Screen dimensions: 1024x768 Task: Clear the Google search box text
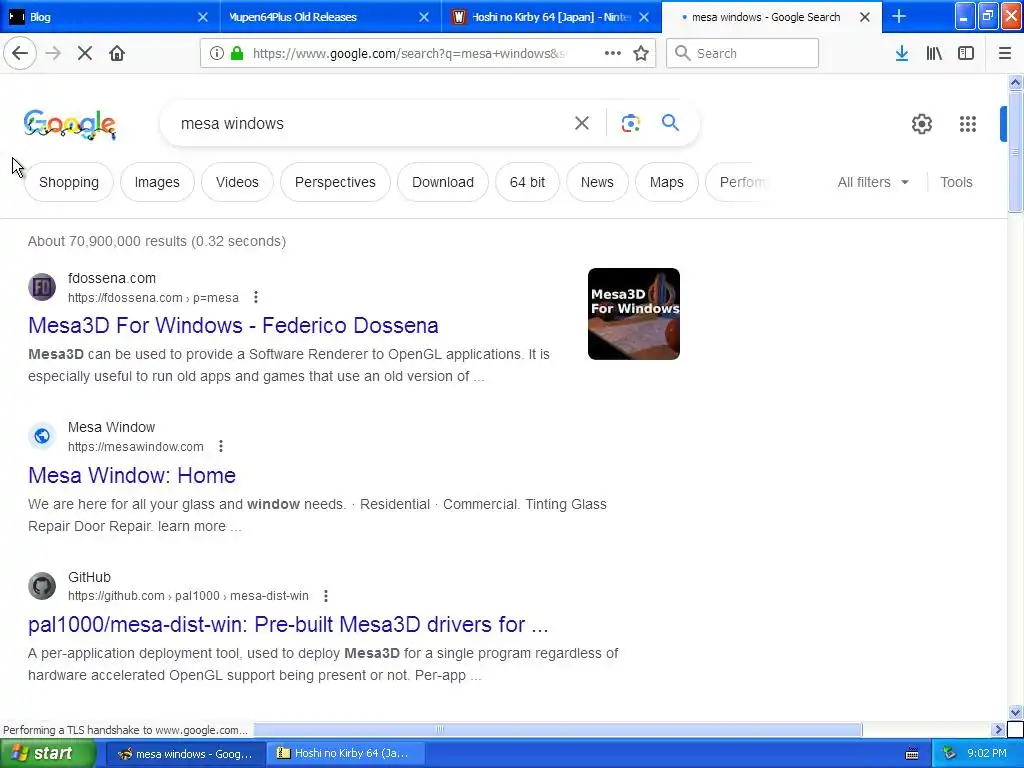(581, 123)
